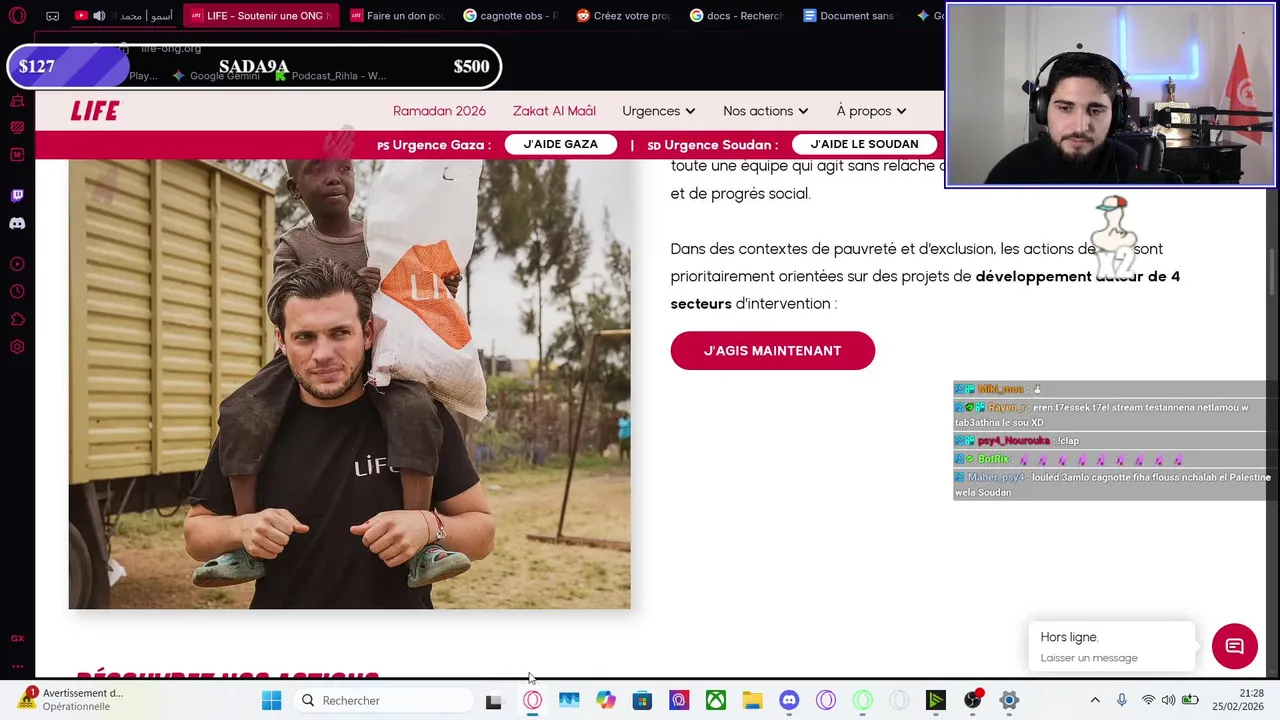The width and height of the screenshot is (1280, 720).
Task: Open the GX Corner gamepad icon
Action: (52, 16)
